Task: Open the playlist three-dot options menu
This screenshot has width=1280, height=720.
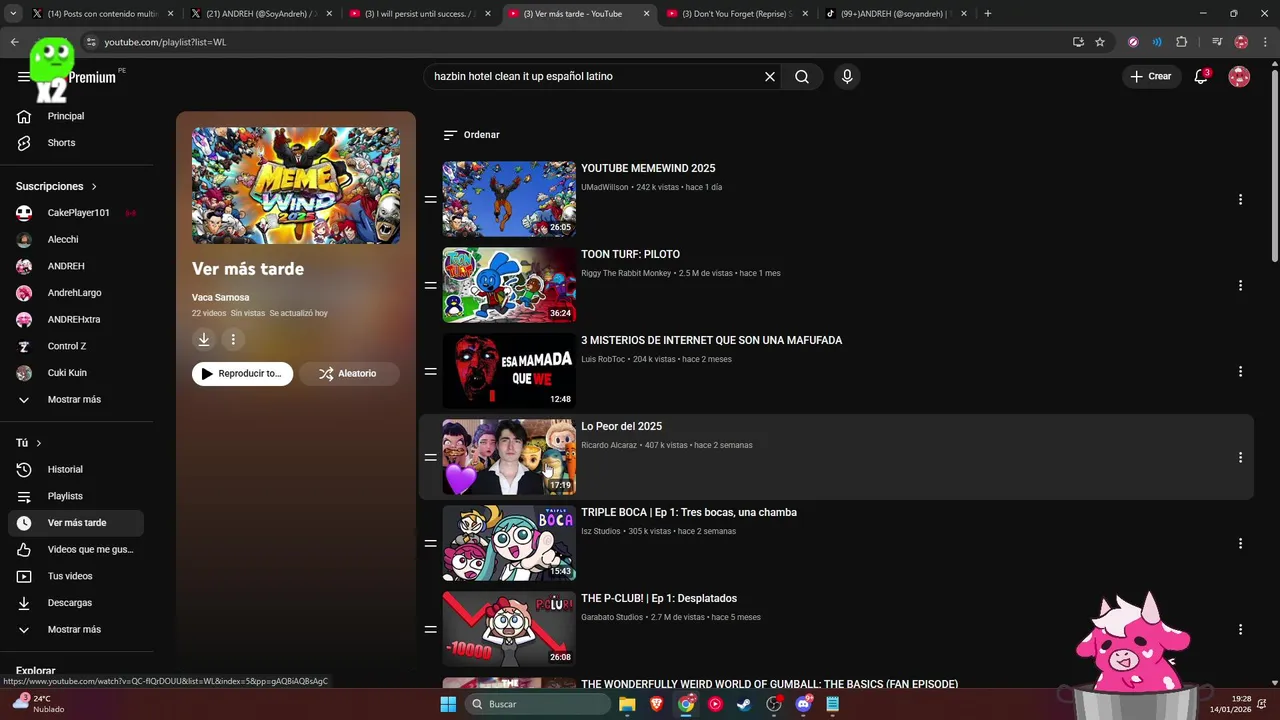Action: click(233, 340)
